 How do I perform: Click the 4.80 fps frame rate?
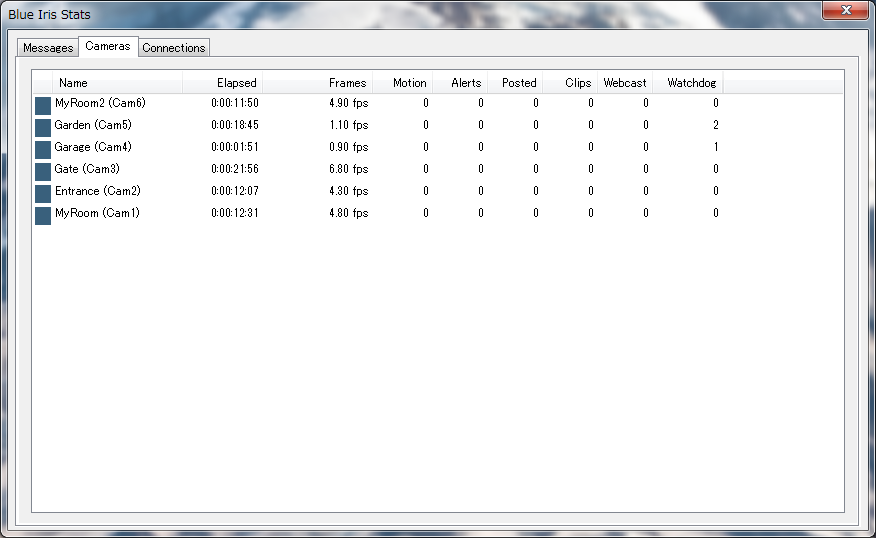[x=349, y=213]
